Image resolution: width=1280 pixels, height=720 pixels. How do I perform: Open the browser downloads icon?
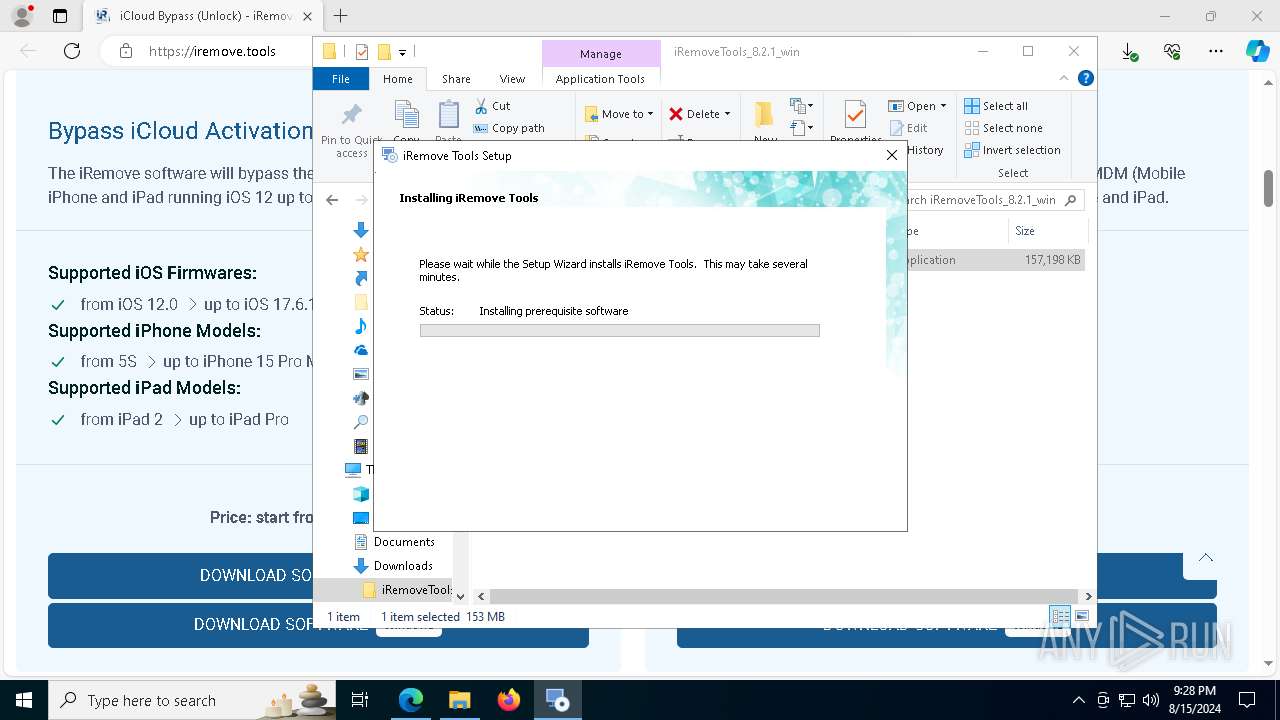coord(1129,51)
